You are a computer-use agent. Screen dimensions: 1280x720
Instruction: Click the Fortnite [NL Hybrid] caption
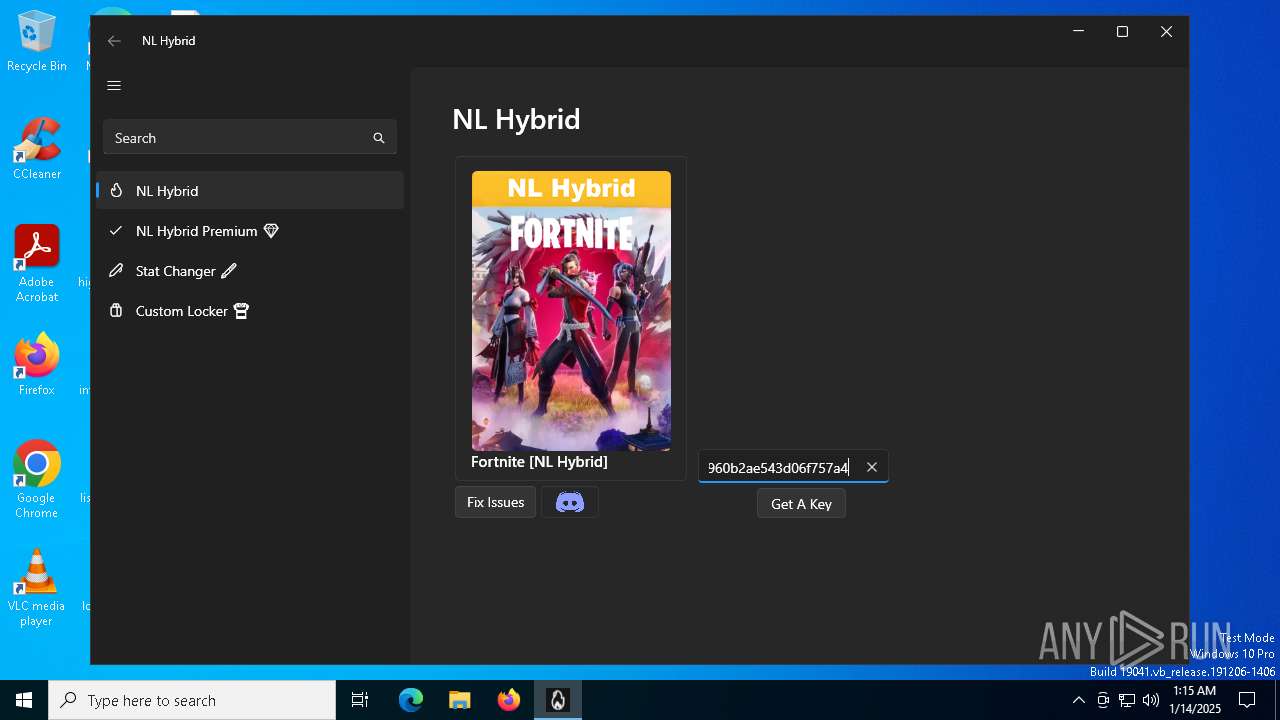(539, 462)
